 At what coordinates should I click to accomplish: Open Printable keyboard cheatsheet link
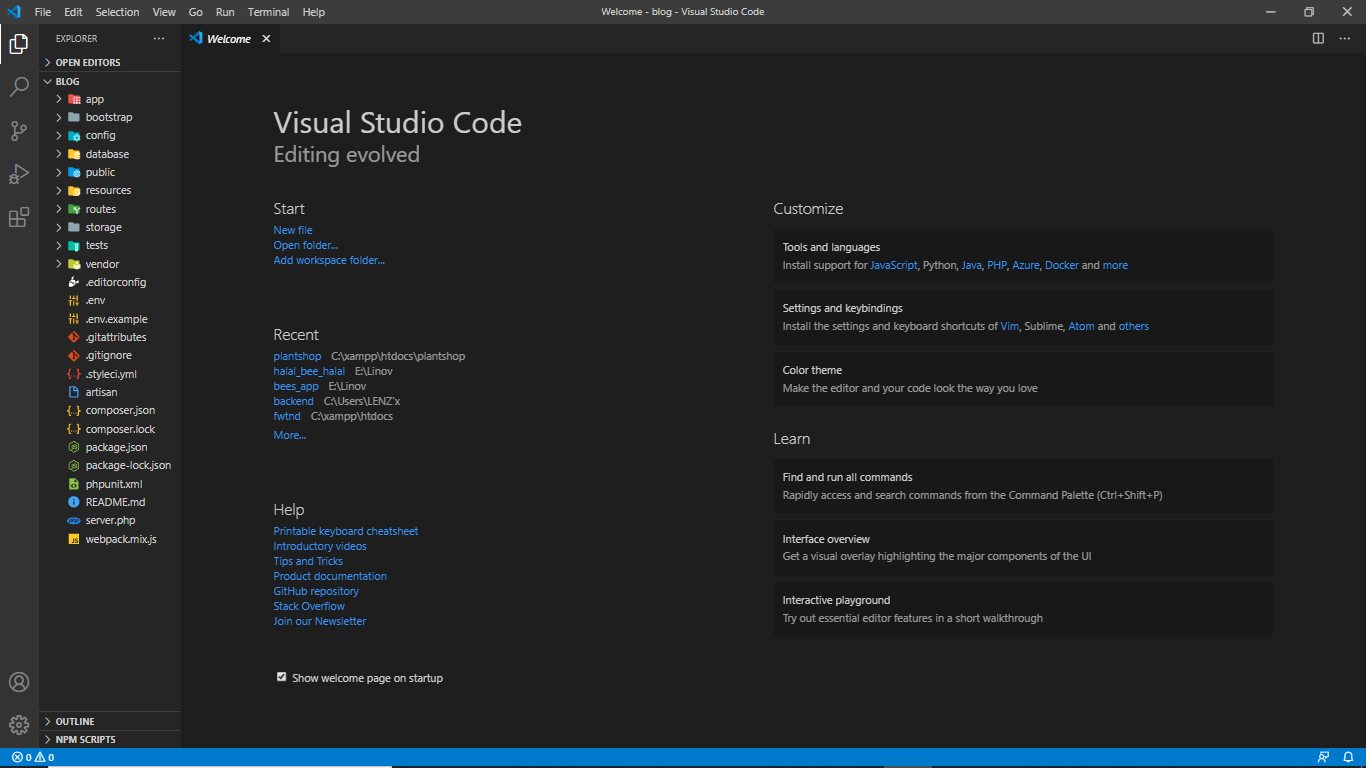(x=346, y=531)
